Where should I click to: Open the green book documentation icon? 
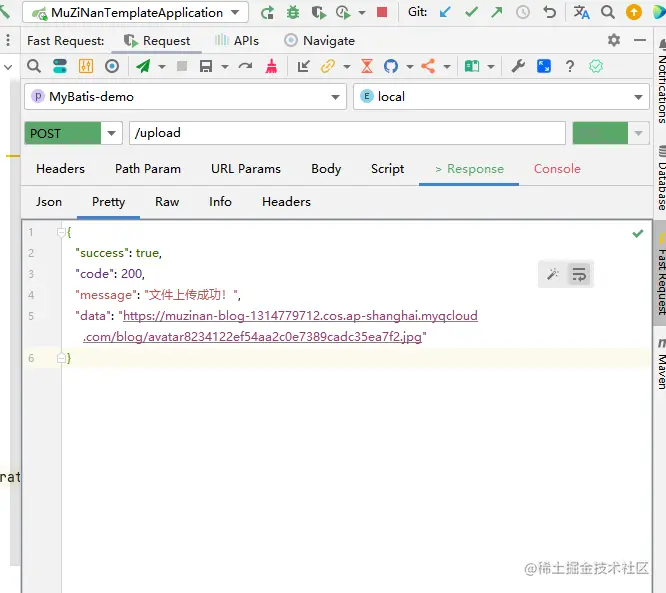[472, 66]
